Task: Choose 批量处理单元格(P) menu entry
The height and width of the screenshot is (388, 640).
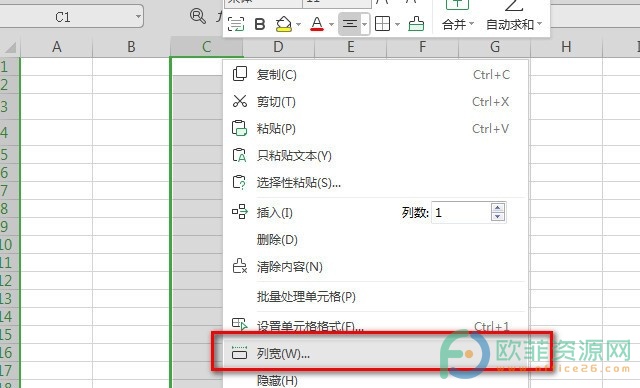Action: click(376, 296)
